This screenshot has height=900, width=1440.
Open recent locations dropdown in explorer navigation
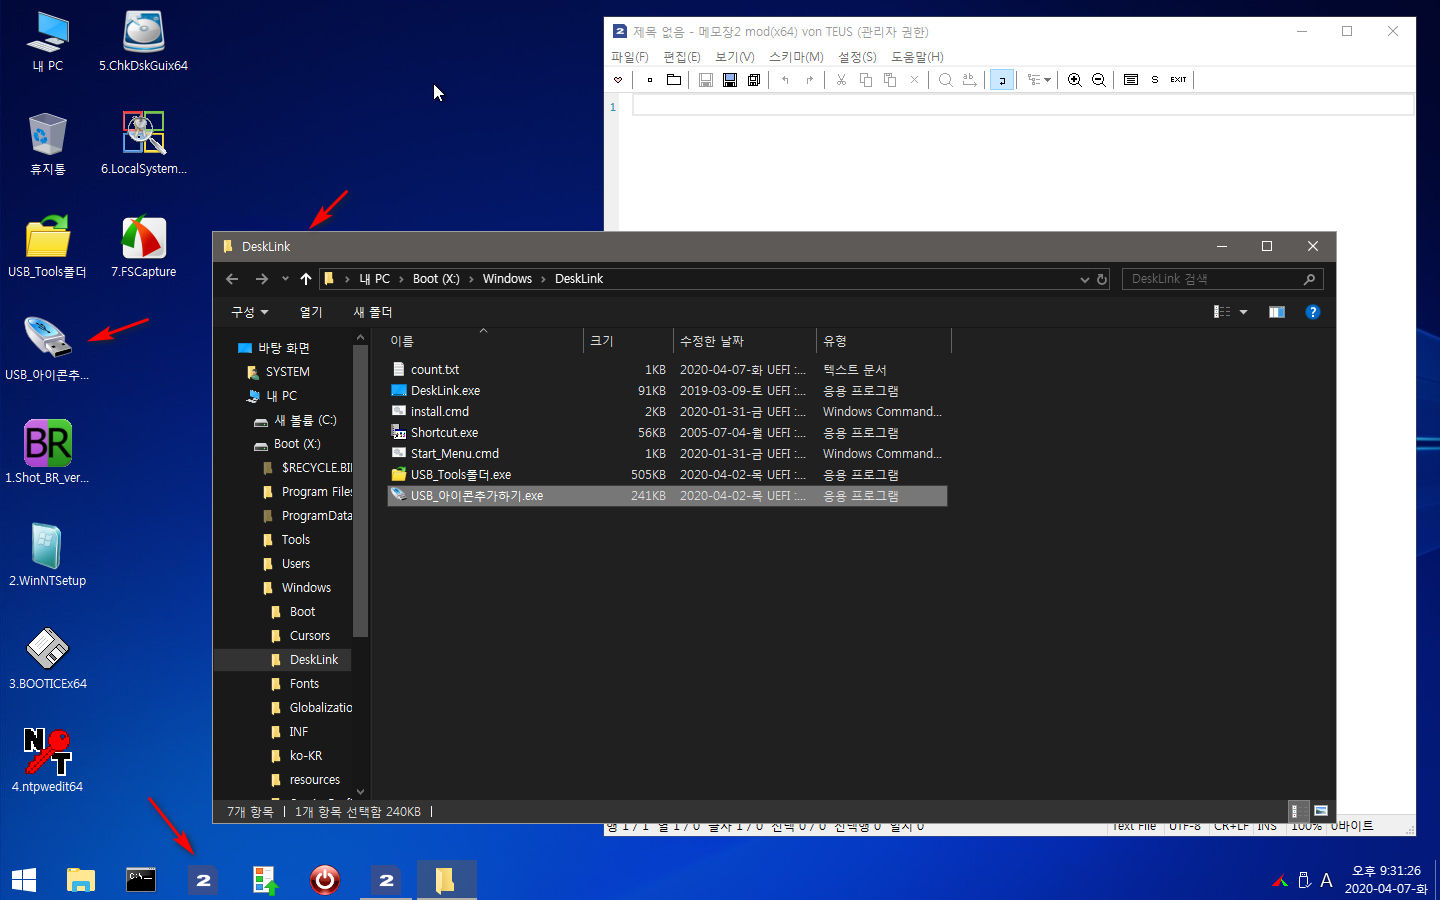click(285, 279)
